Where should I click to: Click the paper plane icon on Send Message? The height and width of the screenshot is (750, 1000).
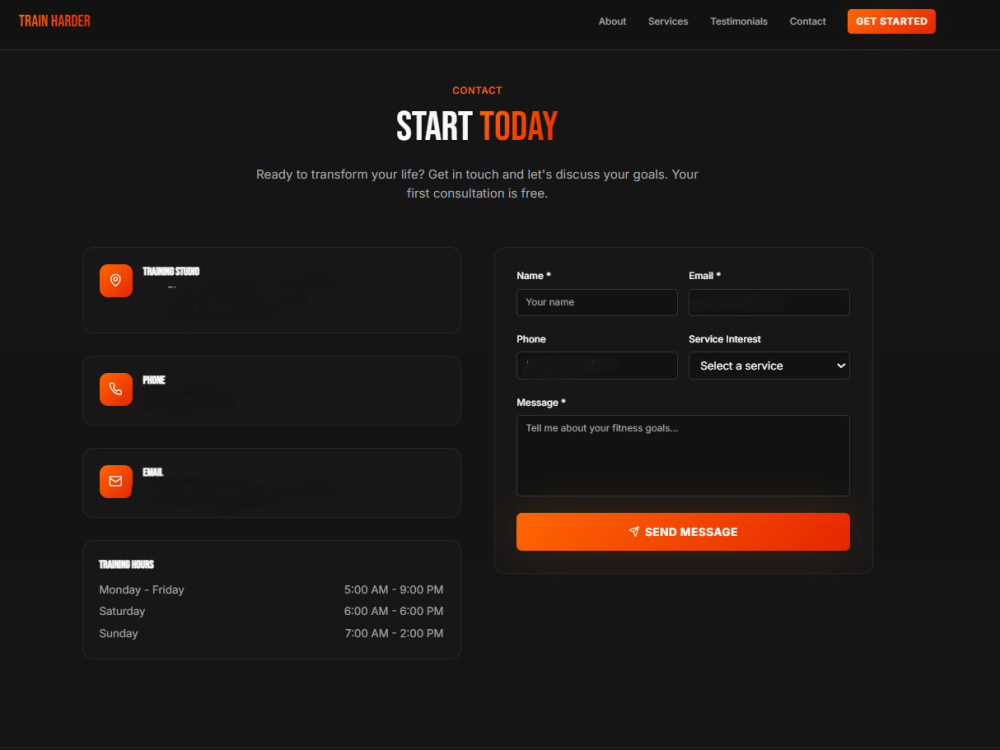point(633,532)
